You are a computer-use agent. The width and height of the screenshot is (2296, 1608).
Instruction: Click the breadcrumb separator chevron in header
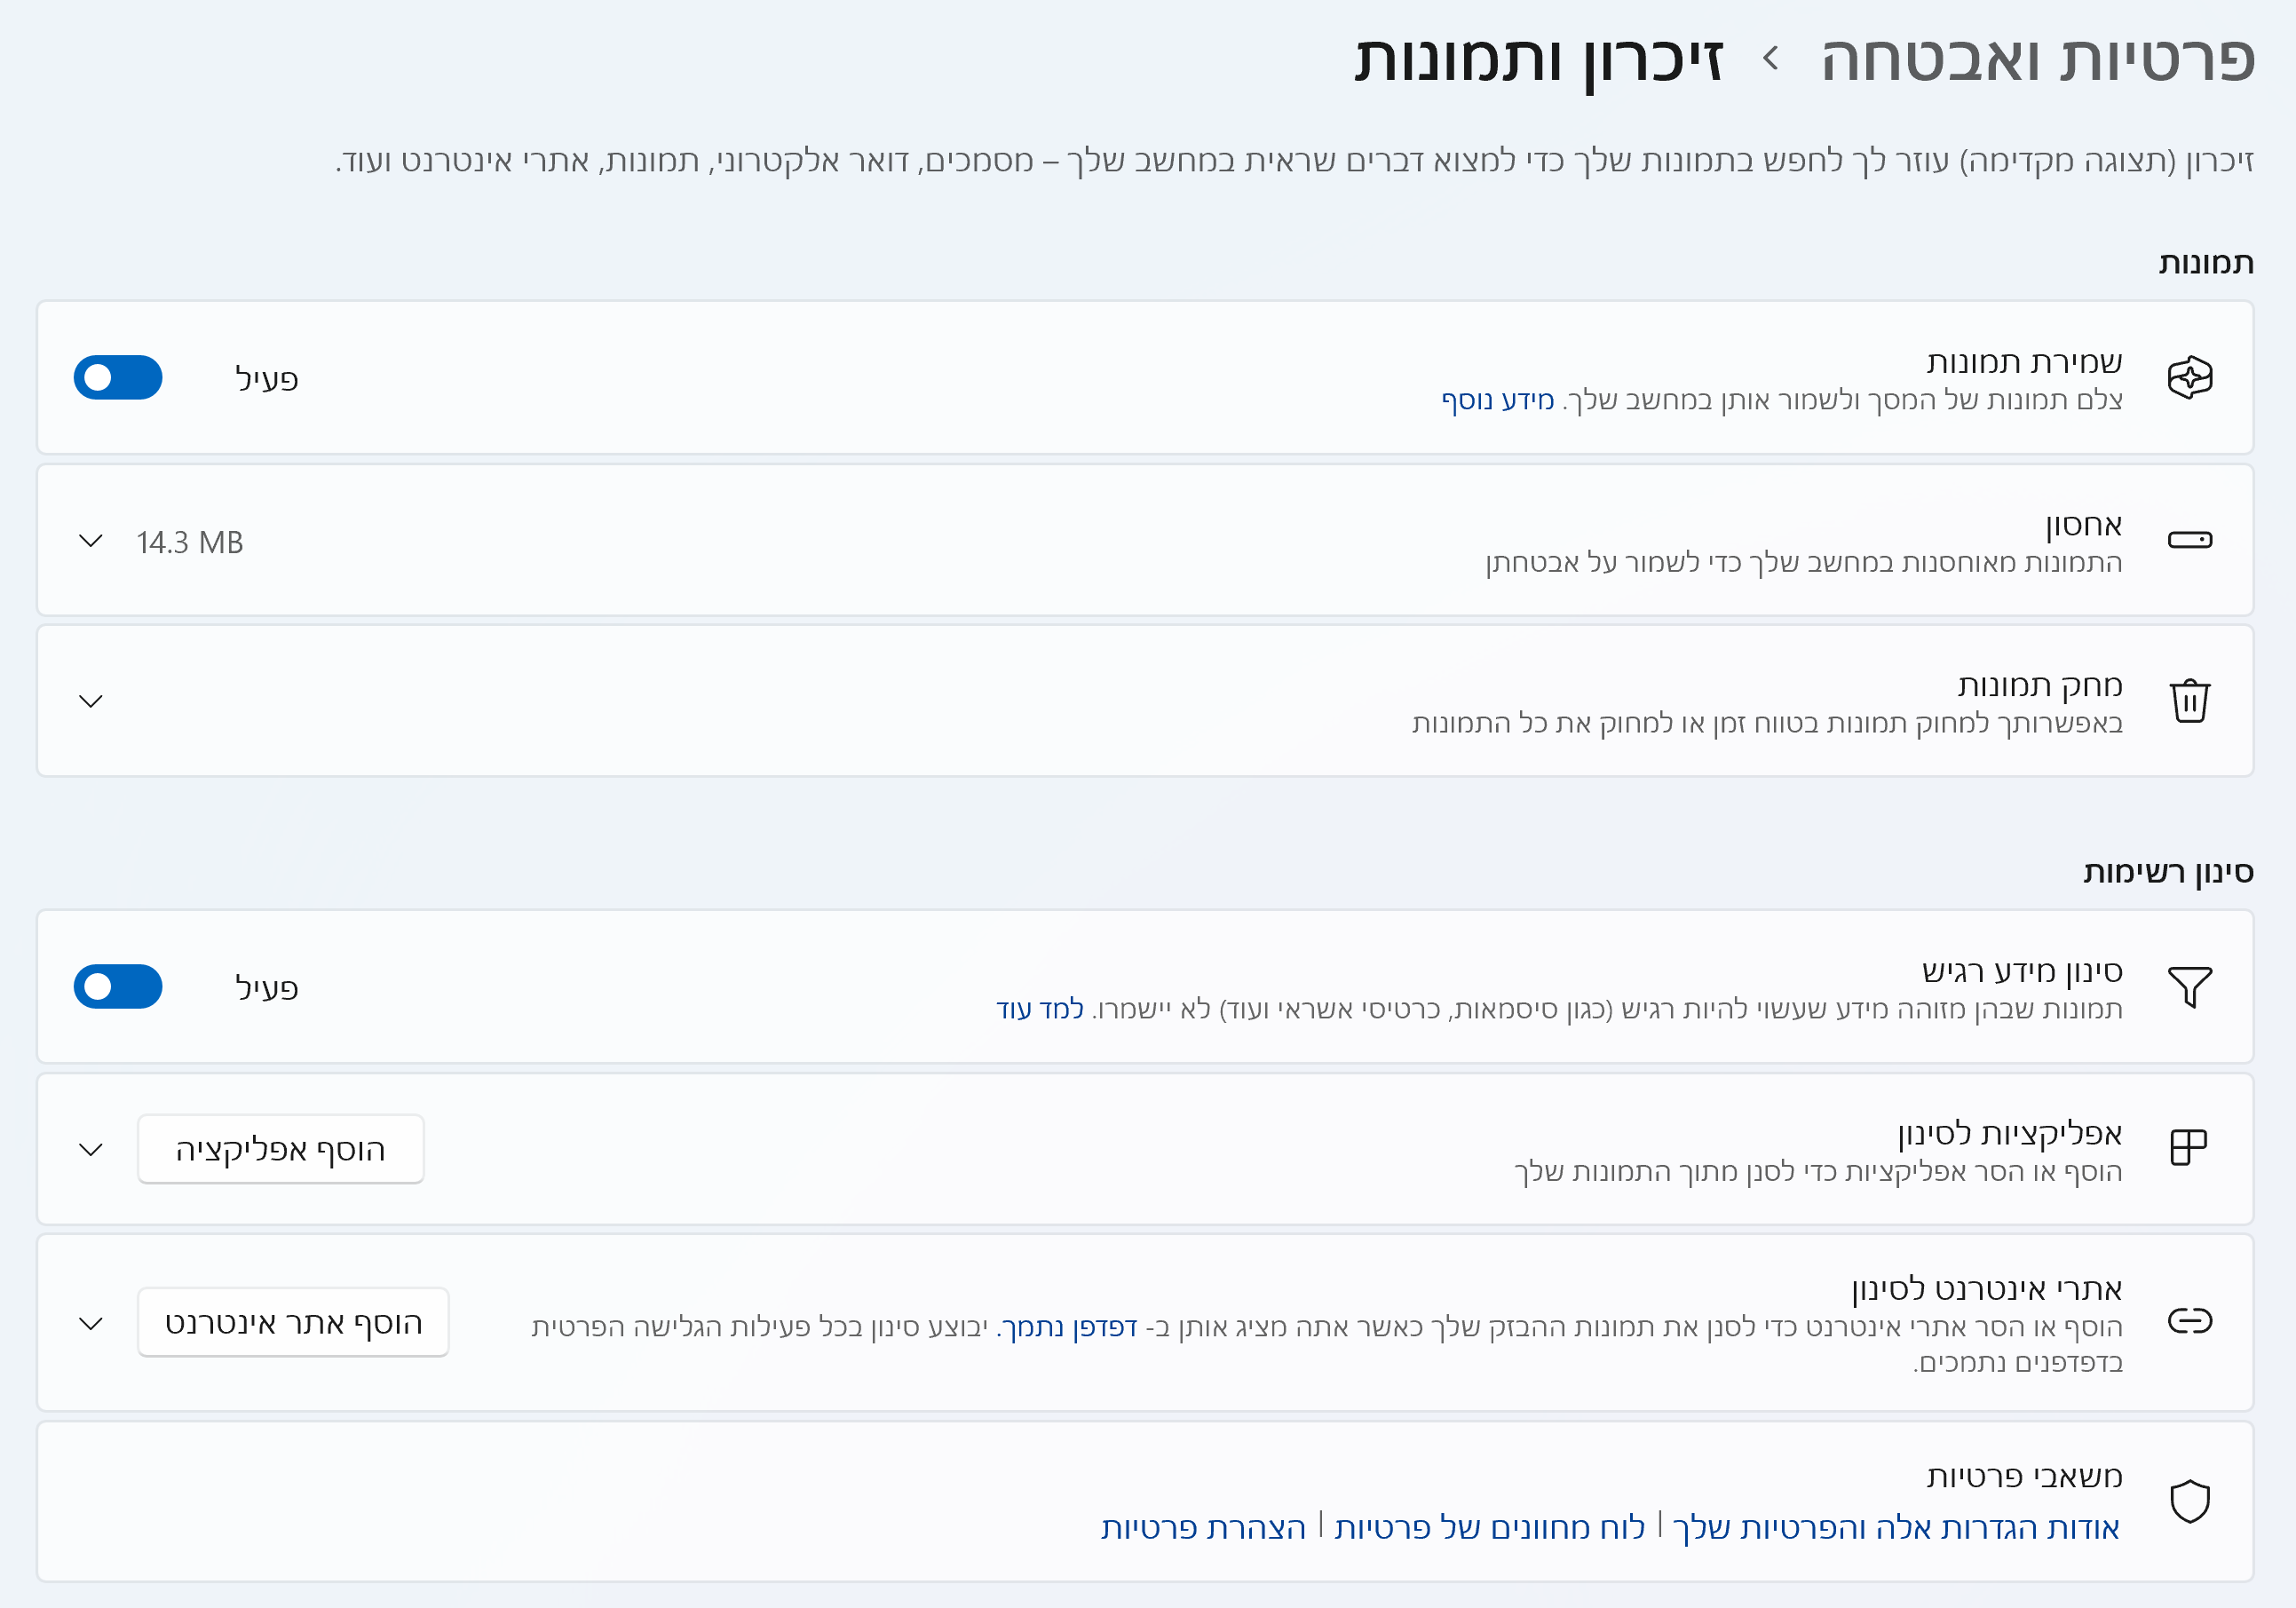coord(1771,58)
